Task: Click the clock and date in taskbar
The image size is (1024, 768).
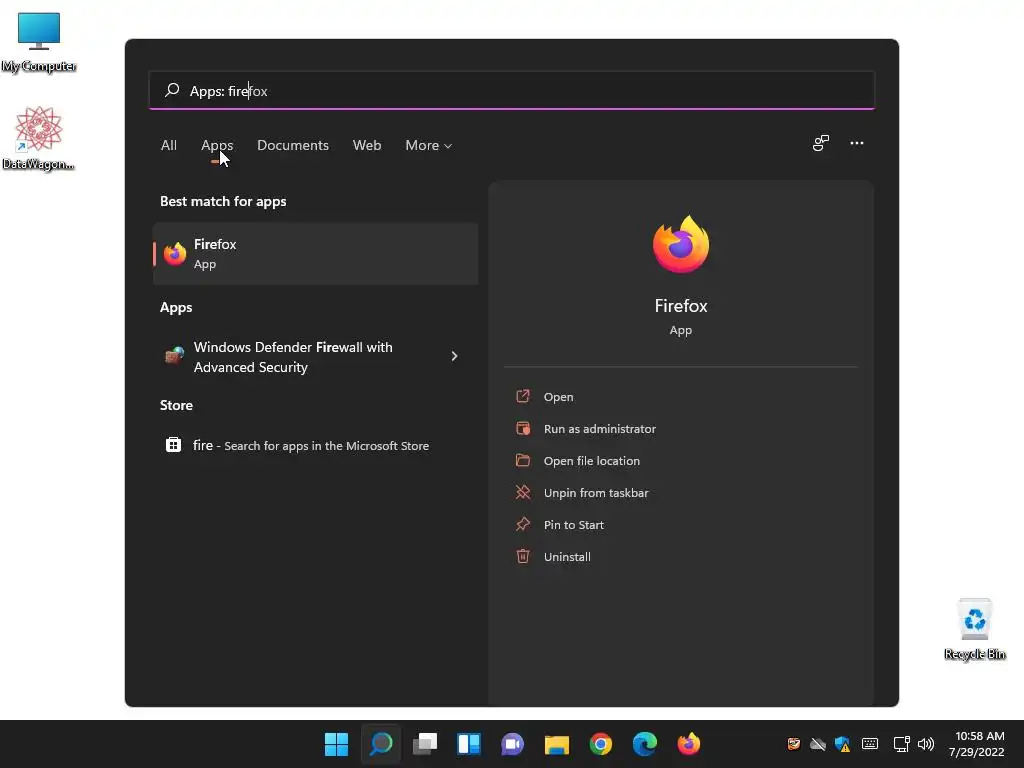Action: click(977, 744)
